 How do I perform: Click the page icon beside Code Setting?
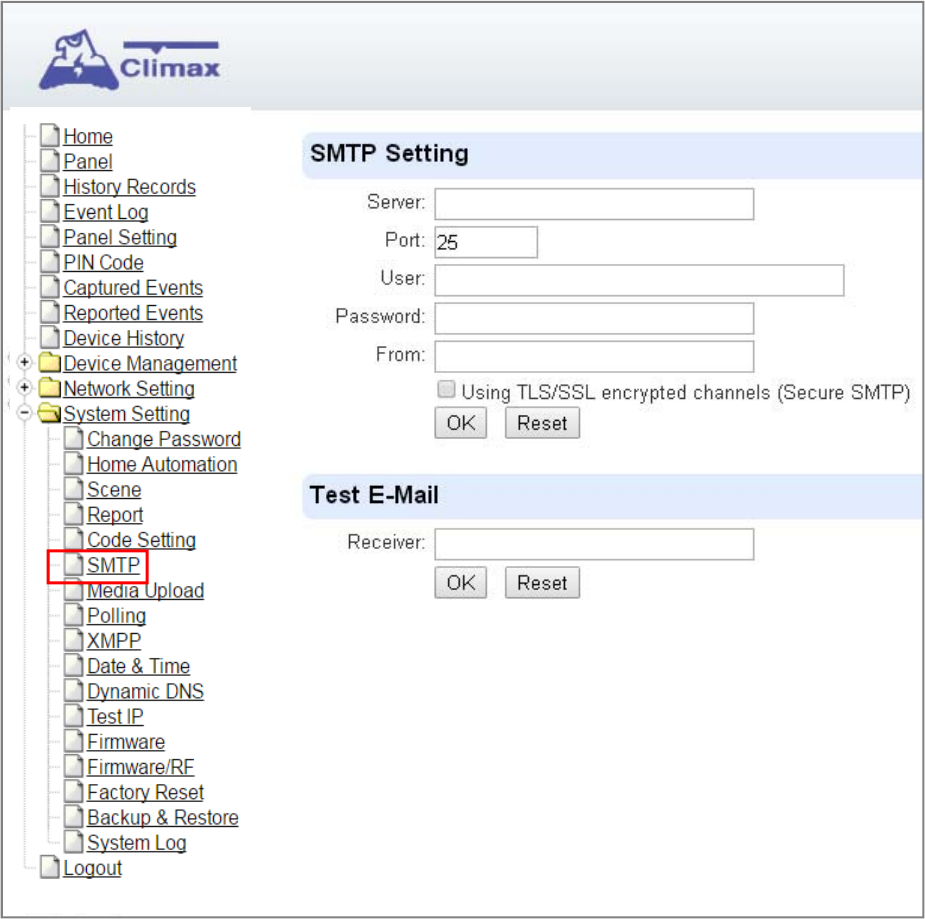[x=74, y=539]
